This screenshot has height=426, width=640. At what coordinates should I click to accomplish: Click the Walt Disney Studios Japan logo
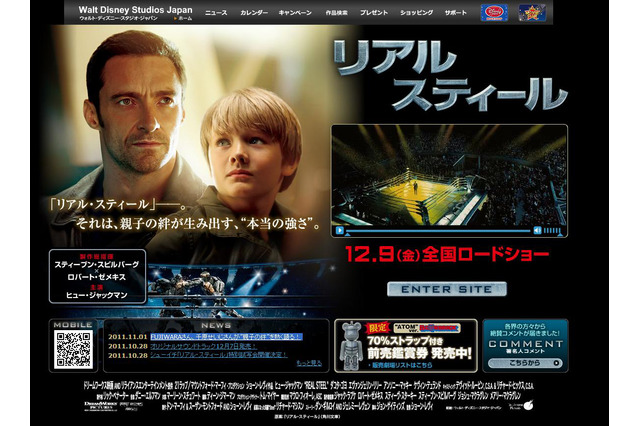(135, 9)
